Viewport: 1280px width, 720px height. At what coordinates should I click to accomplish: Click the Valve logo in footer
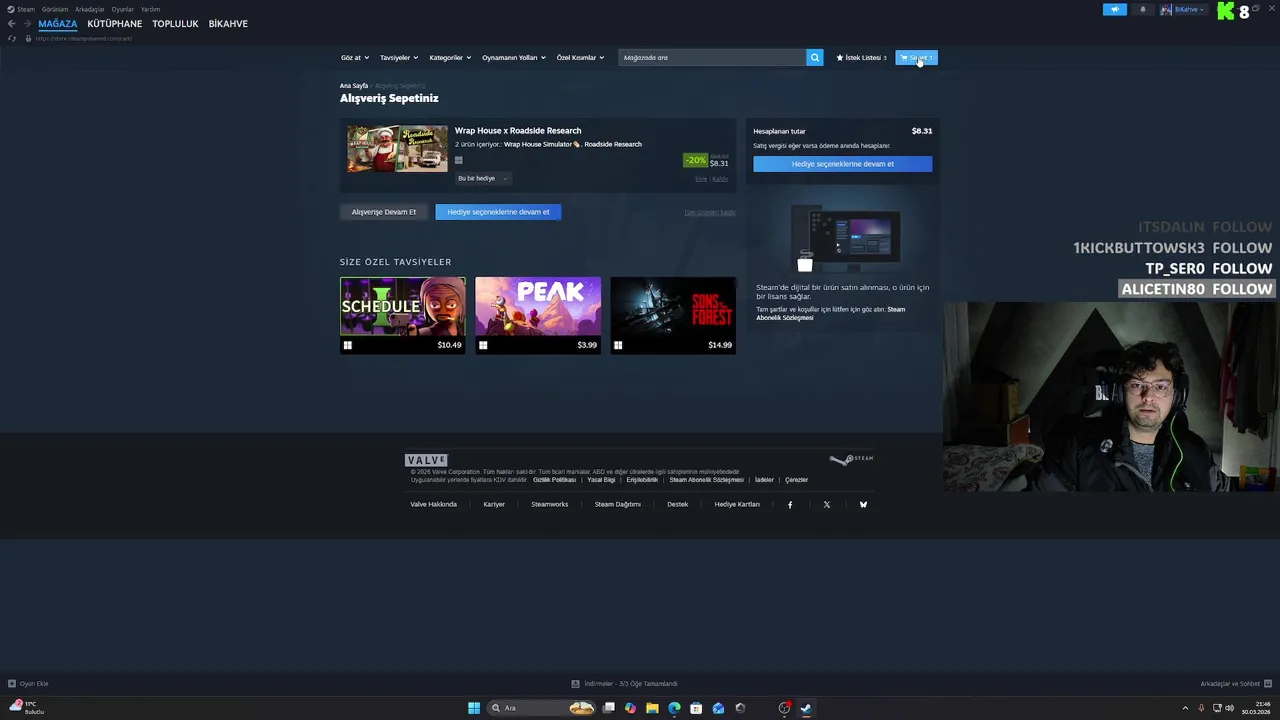426,460
